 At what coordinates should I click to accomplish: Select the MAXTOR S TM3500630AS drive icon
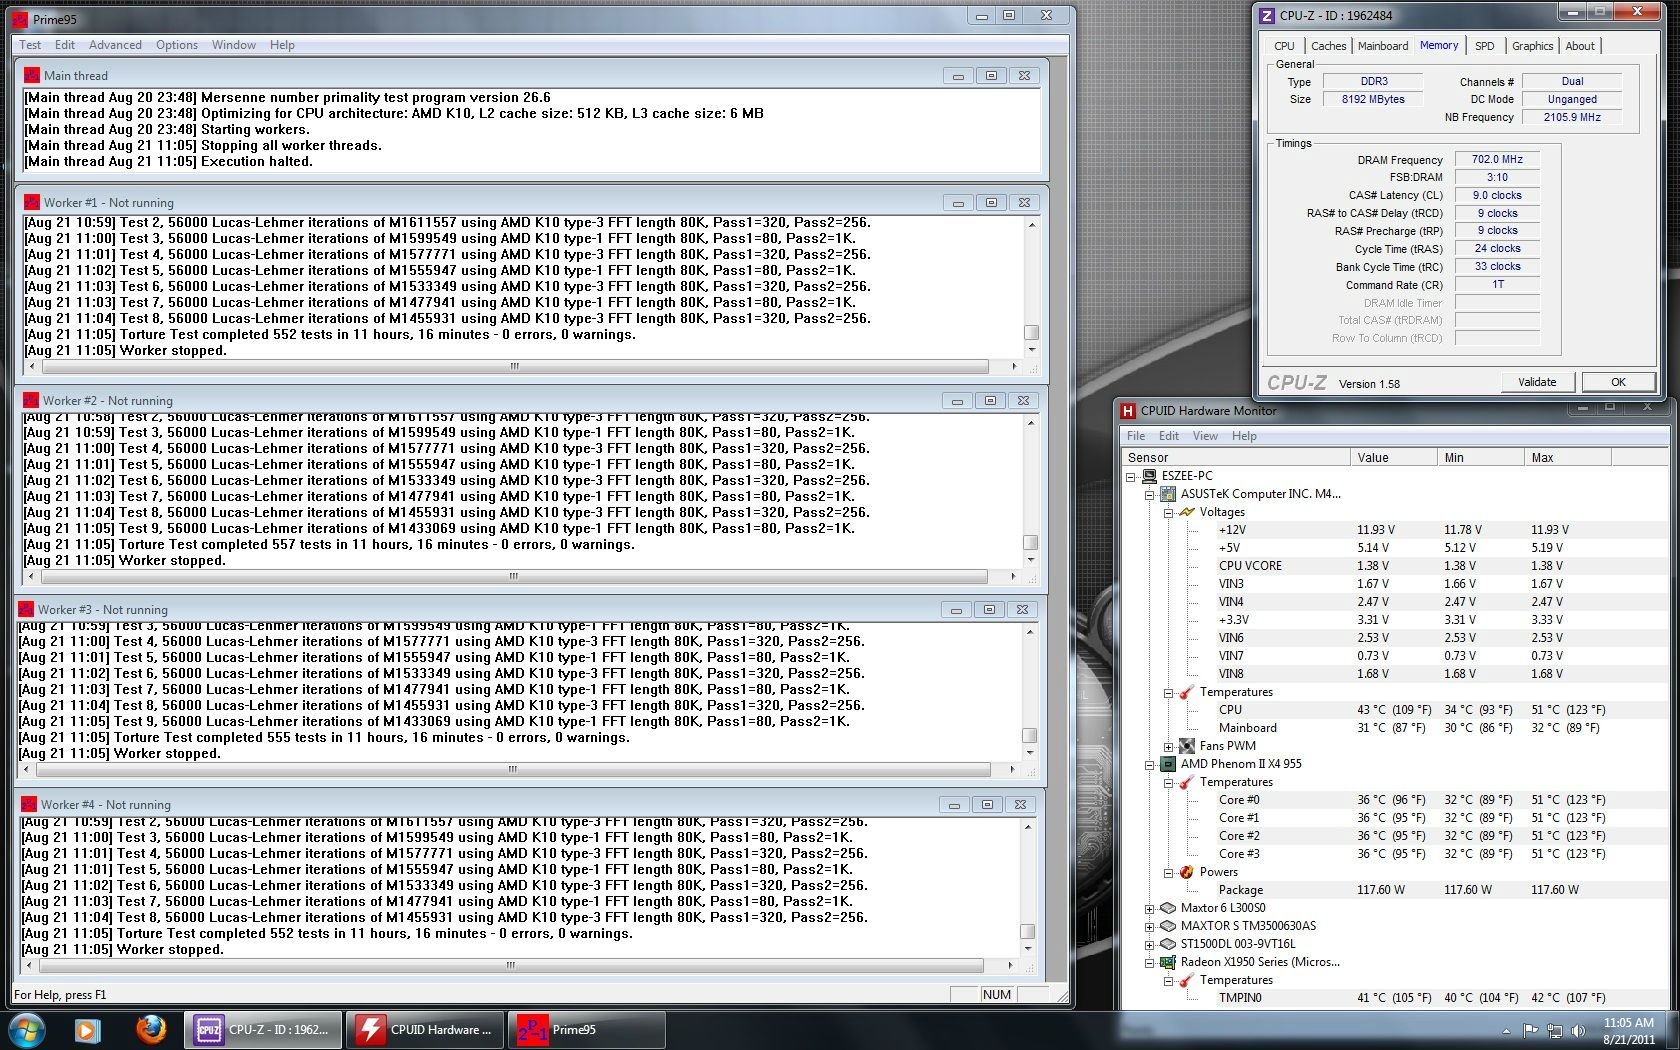click(1168, 926)
